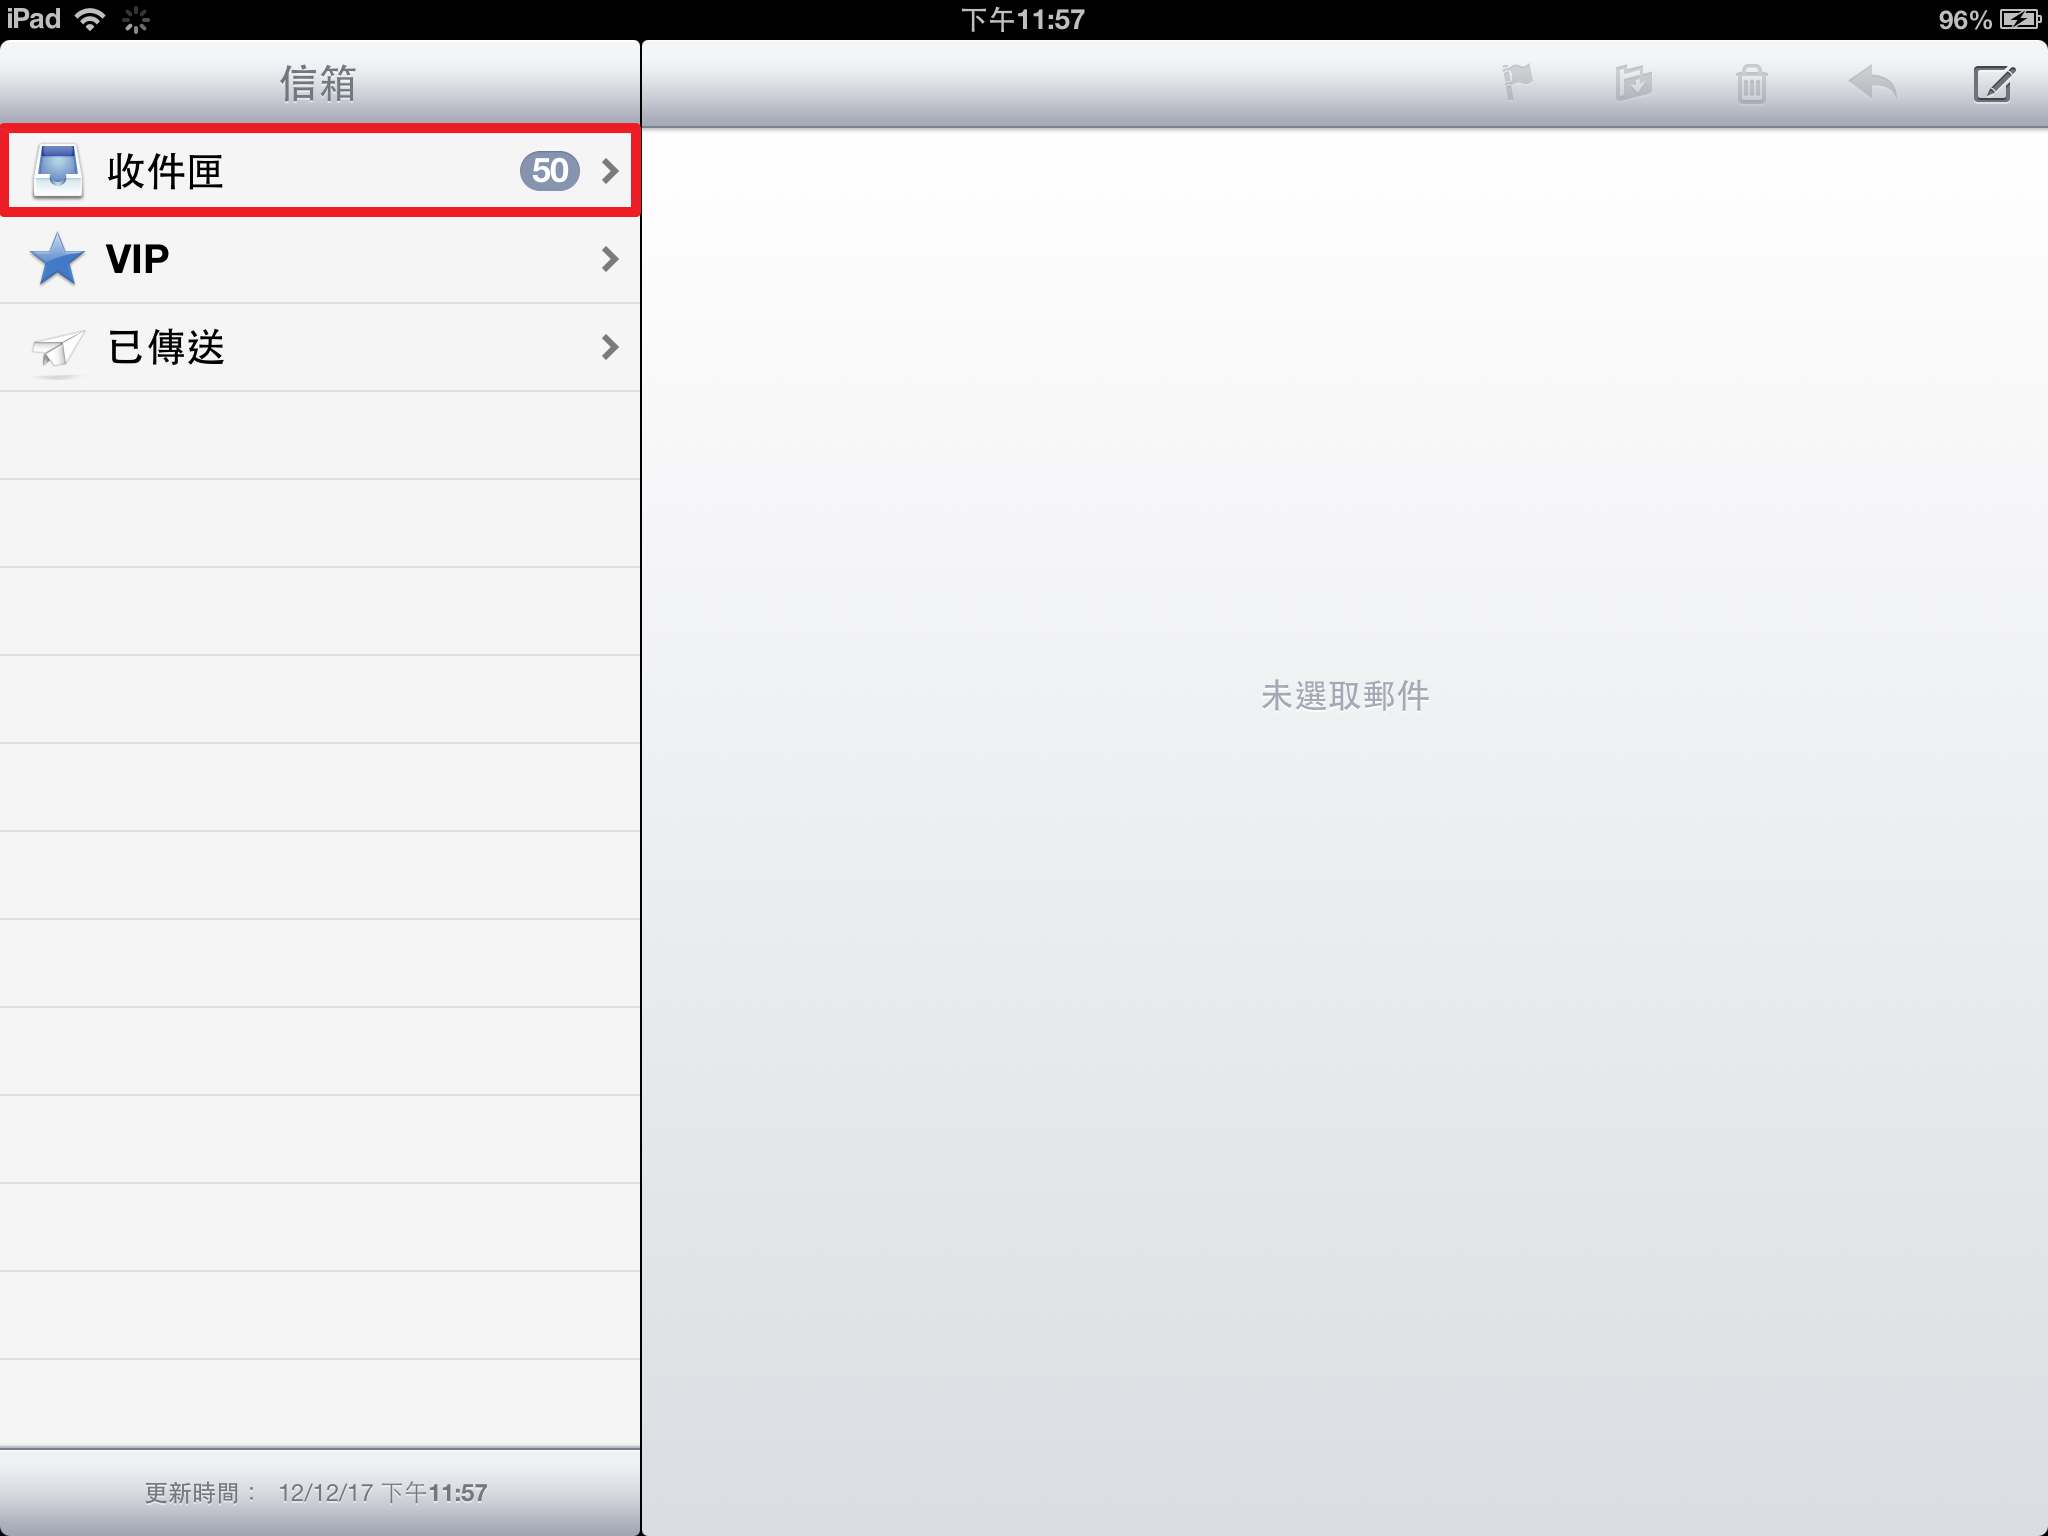Tap the reply arrow icon
The width and height of the screenshot is (2048, 1536).
[1873, 83]
